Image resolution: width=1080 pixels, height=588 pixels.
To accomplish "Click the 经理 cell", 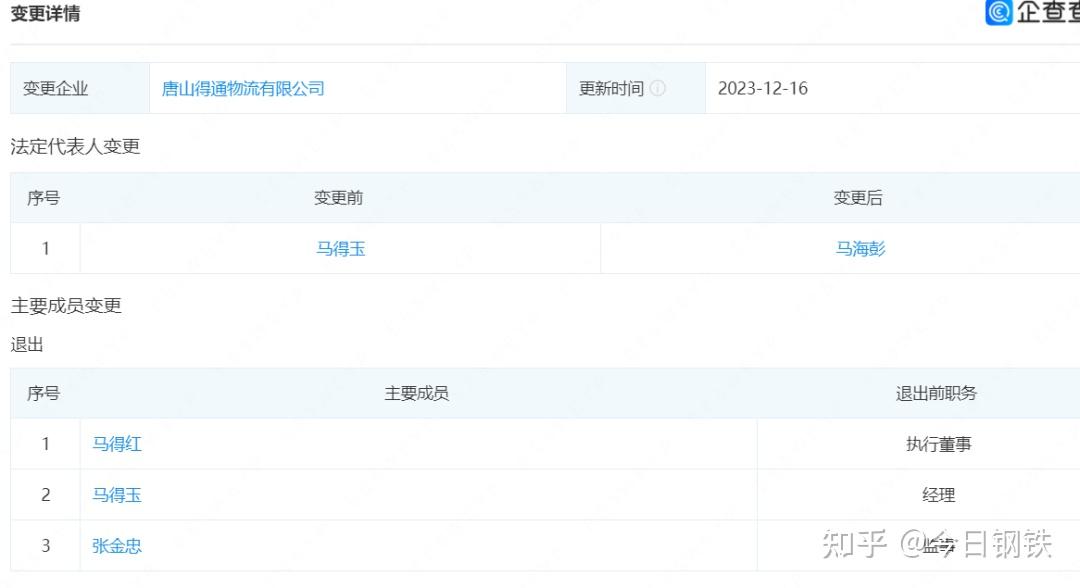I will (939, 495).
